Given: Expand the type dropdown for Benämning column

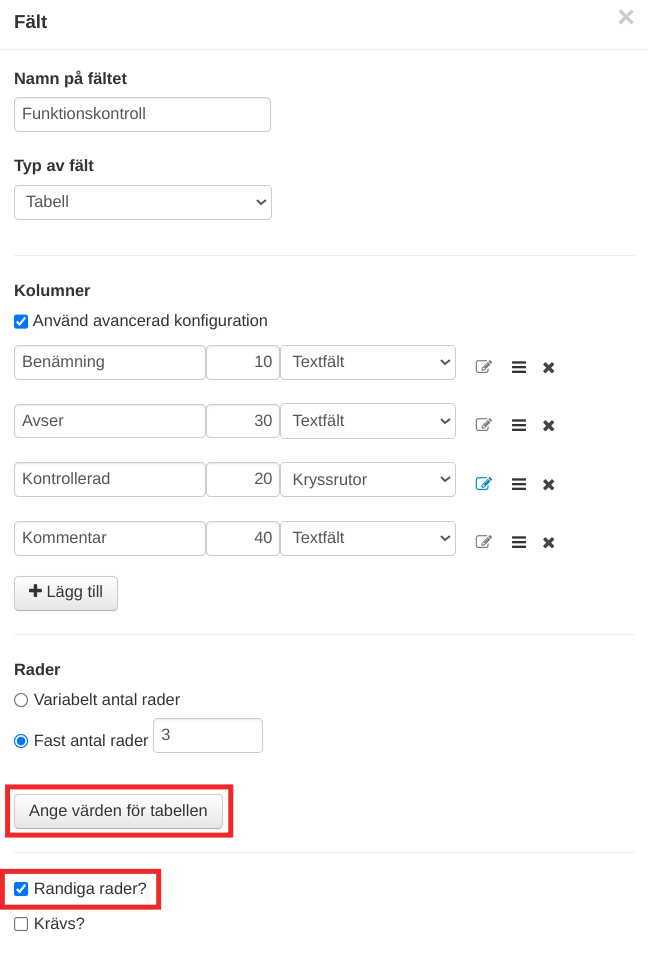Looking at the screenshot, I should click(x=367, y=362).
